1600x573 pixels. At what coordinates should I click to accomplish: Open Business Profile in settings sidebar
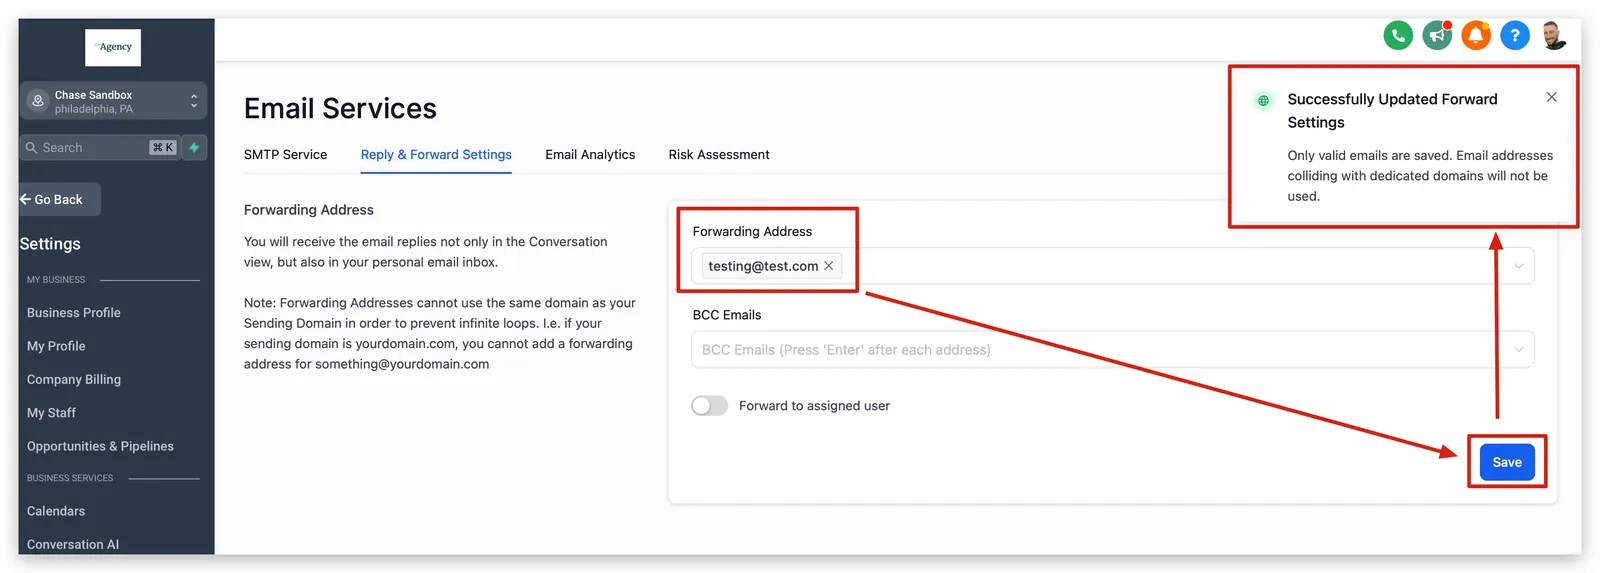coord(74,313)
